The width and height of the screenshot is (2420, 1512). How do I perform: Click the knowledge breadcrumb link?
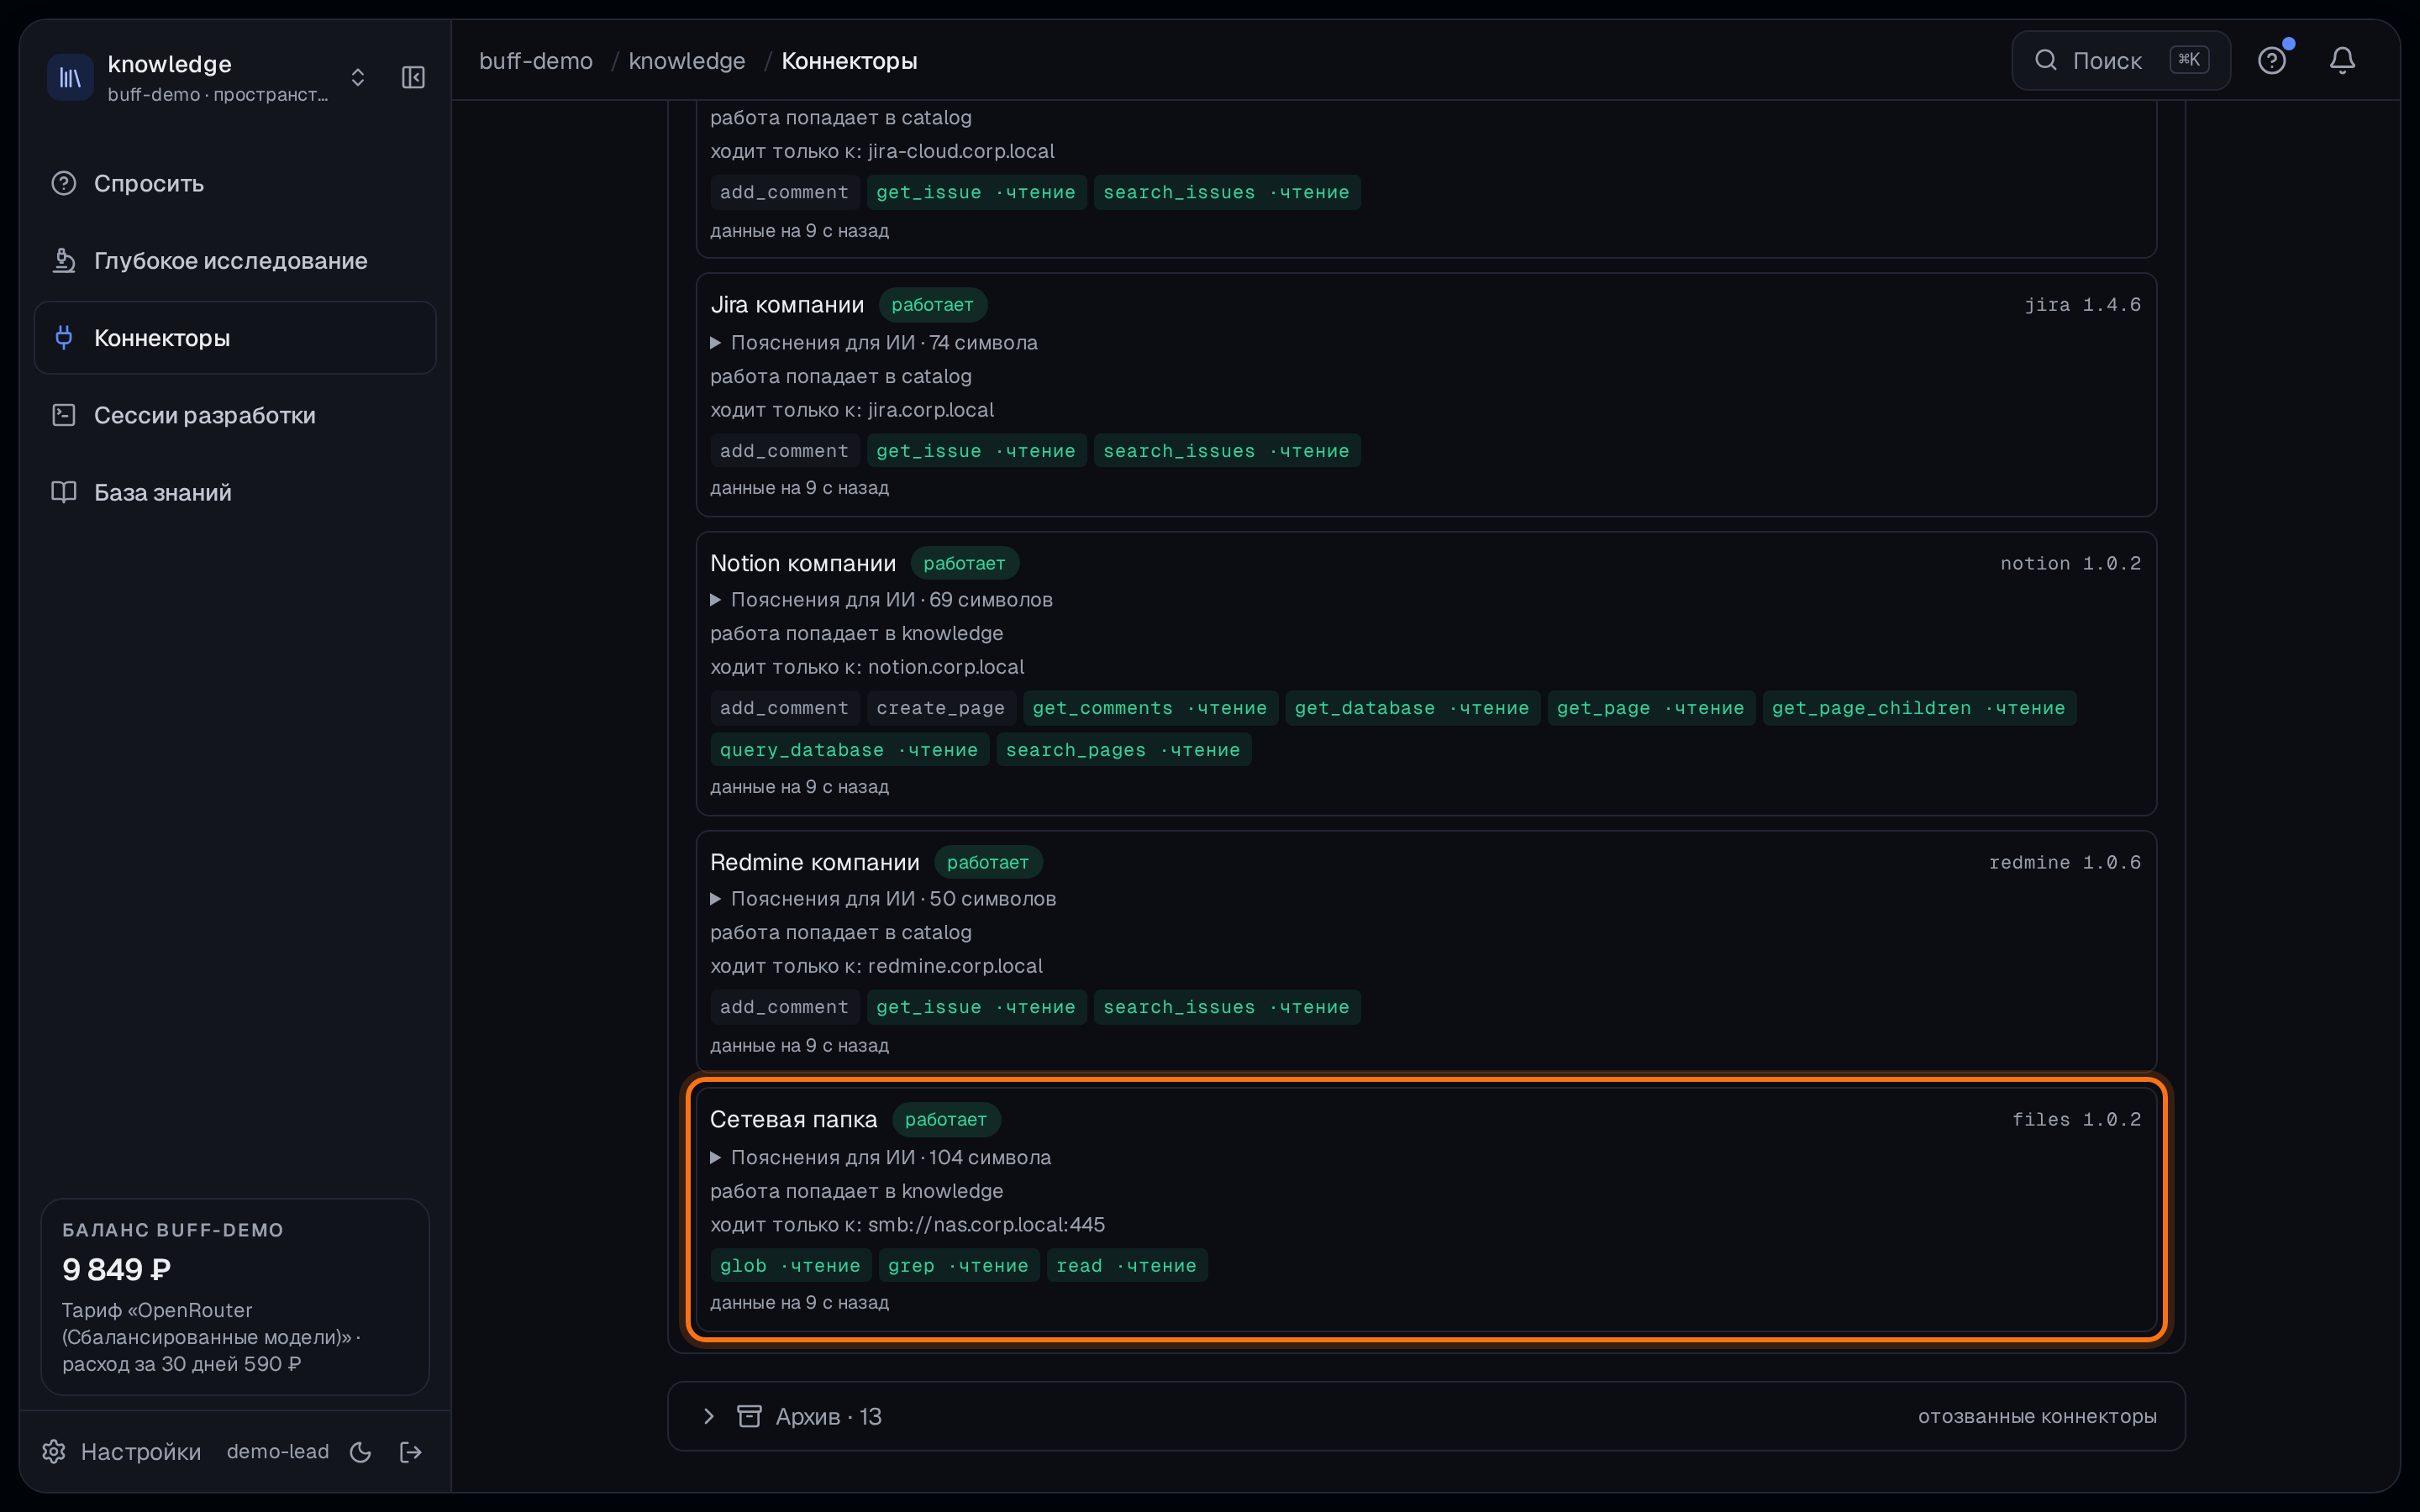(687, 61)
